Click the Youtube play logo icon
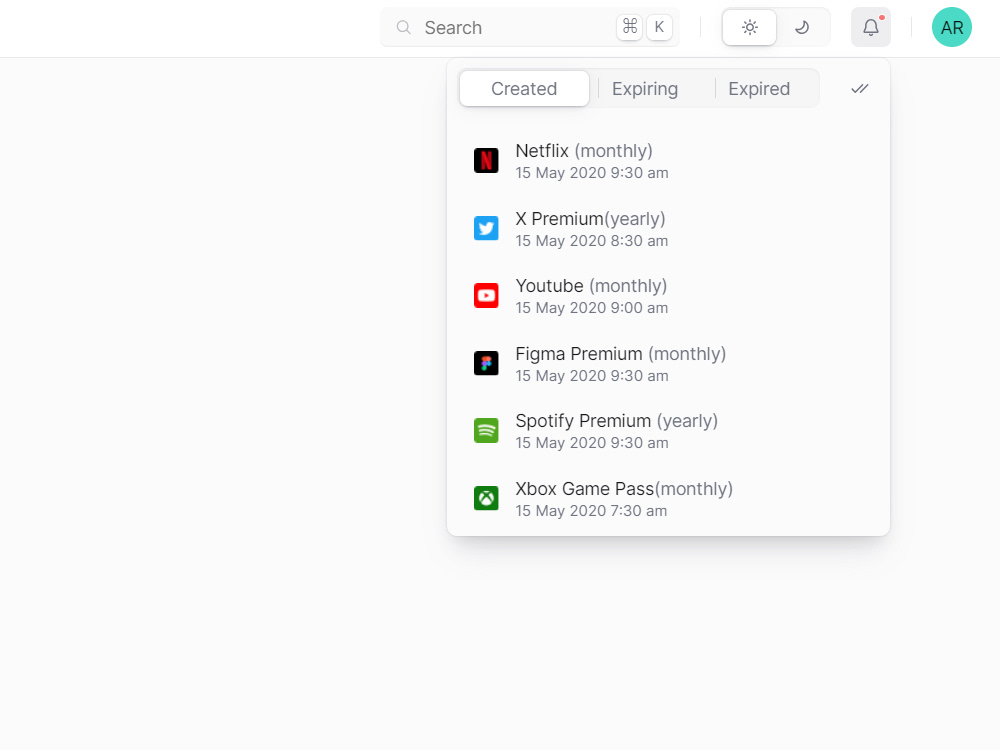Image resolution: width=1000 pixels, height=750 pixels. [x=486, y=296]
